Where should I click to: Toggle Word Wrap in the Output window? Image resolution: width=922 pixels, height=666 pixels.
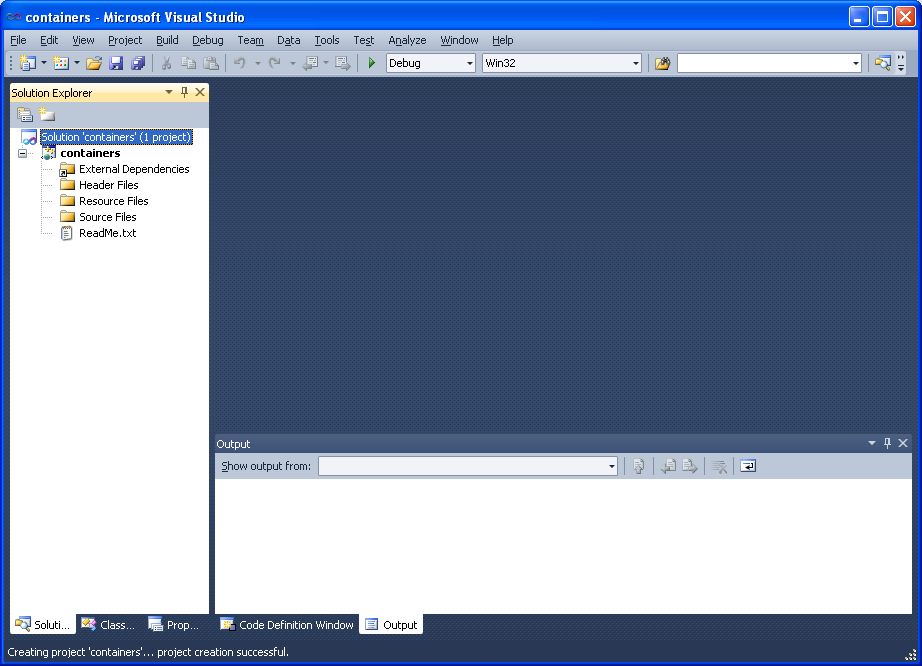click(748, 466)
